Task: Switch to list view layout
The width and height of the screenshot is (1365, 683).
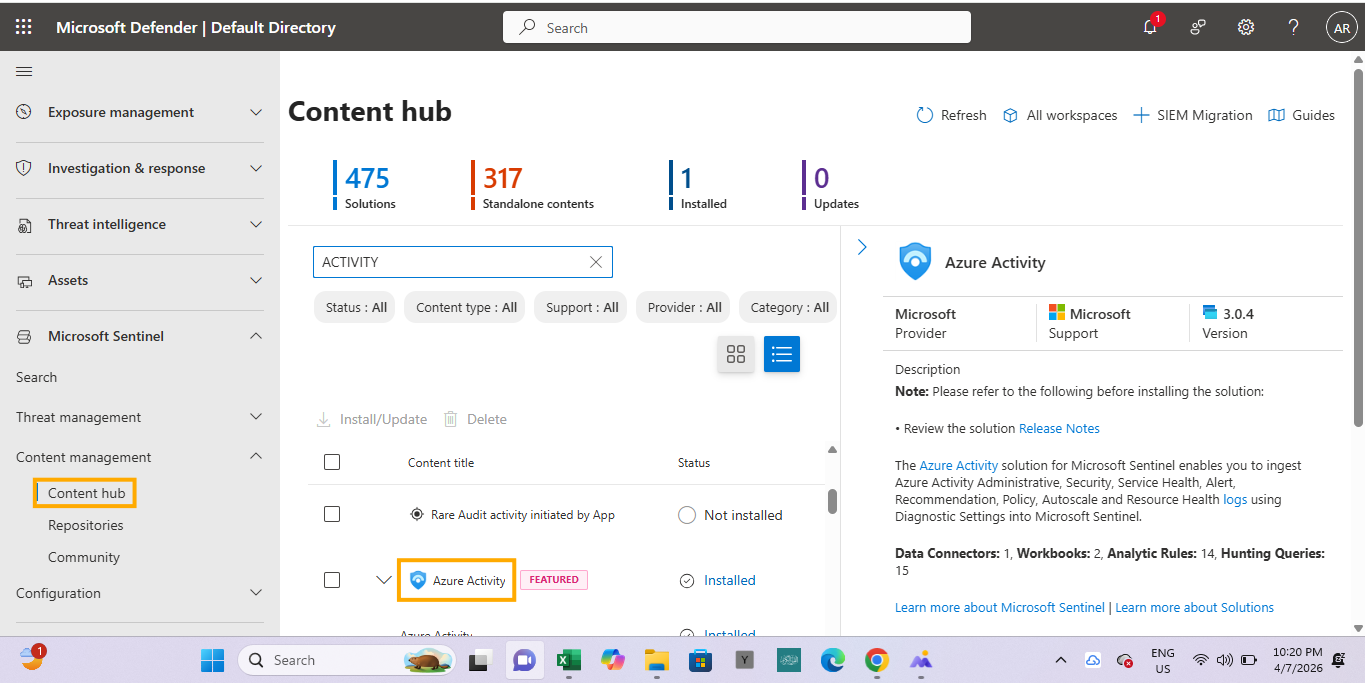Action: [782, 354]
